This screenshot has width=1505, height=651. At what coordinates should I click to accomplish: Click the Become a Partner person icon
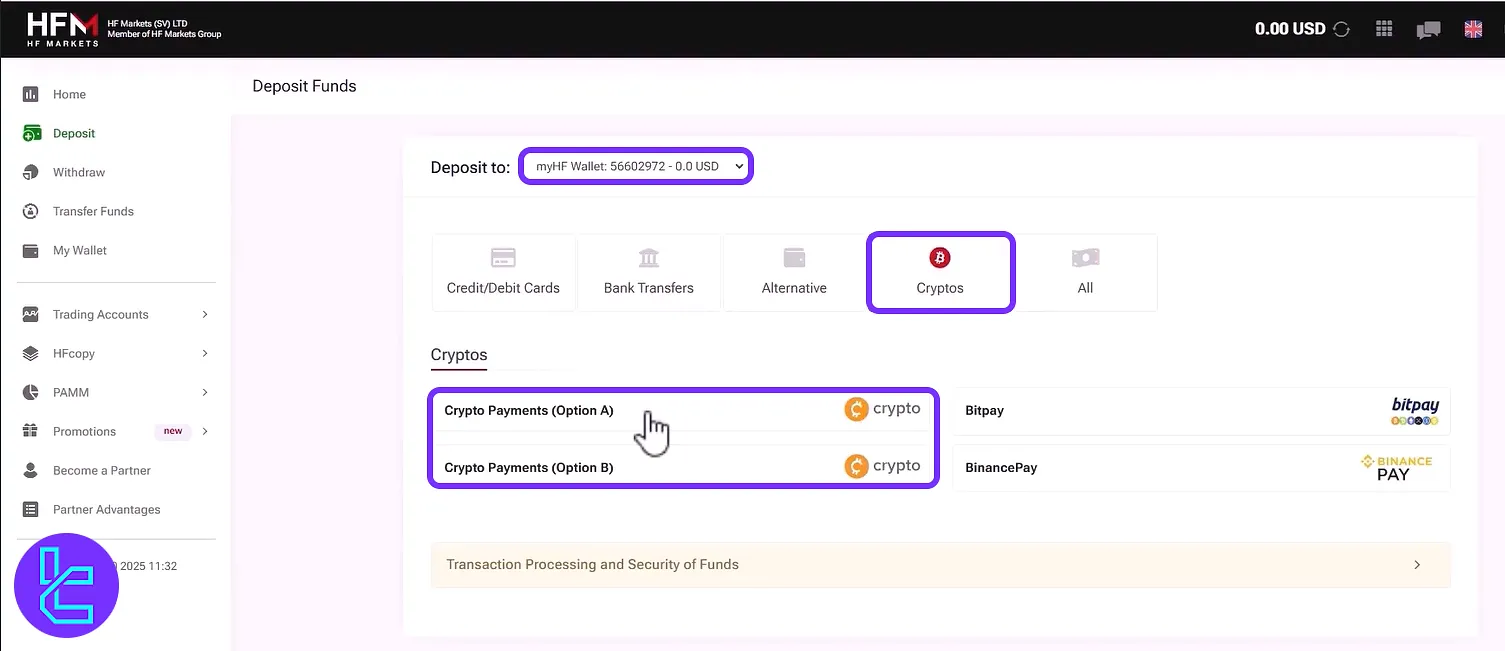(x=31, y=470)
